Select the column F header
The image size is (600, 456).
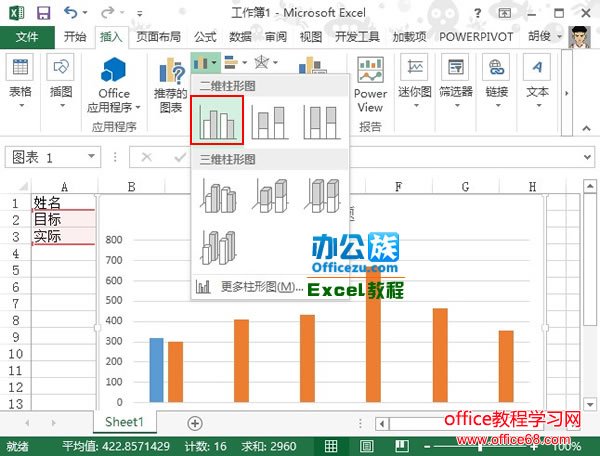(398, 187)
